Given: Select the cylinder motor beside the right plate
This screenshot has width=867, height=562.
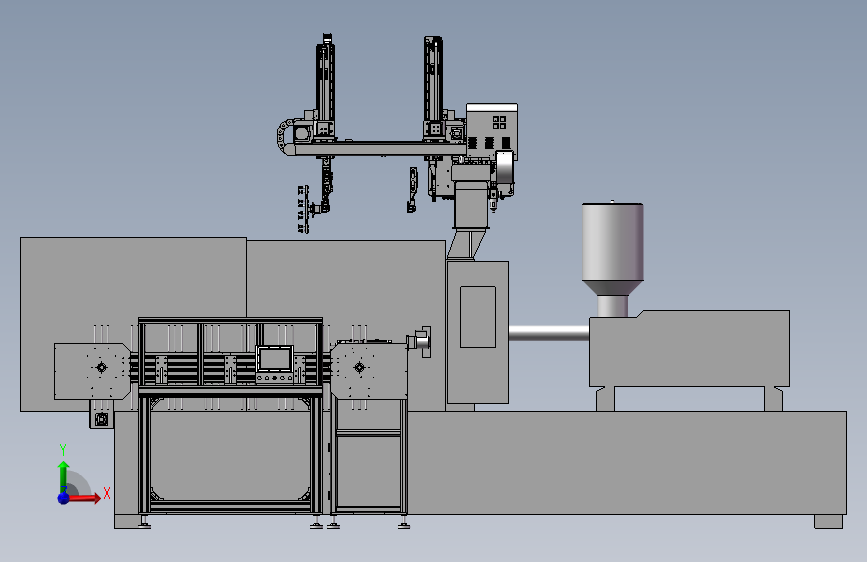Looking at the screenshot, I should pyautogui.click(x=420, y=341).
